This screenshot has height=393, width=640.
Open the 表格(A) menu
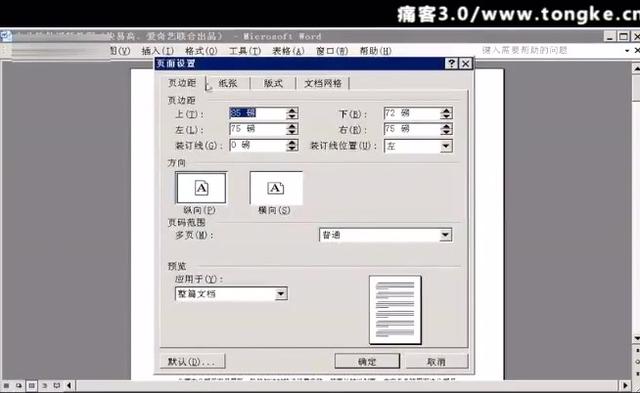point(288,51)
